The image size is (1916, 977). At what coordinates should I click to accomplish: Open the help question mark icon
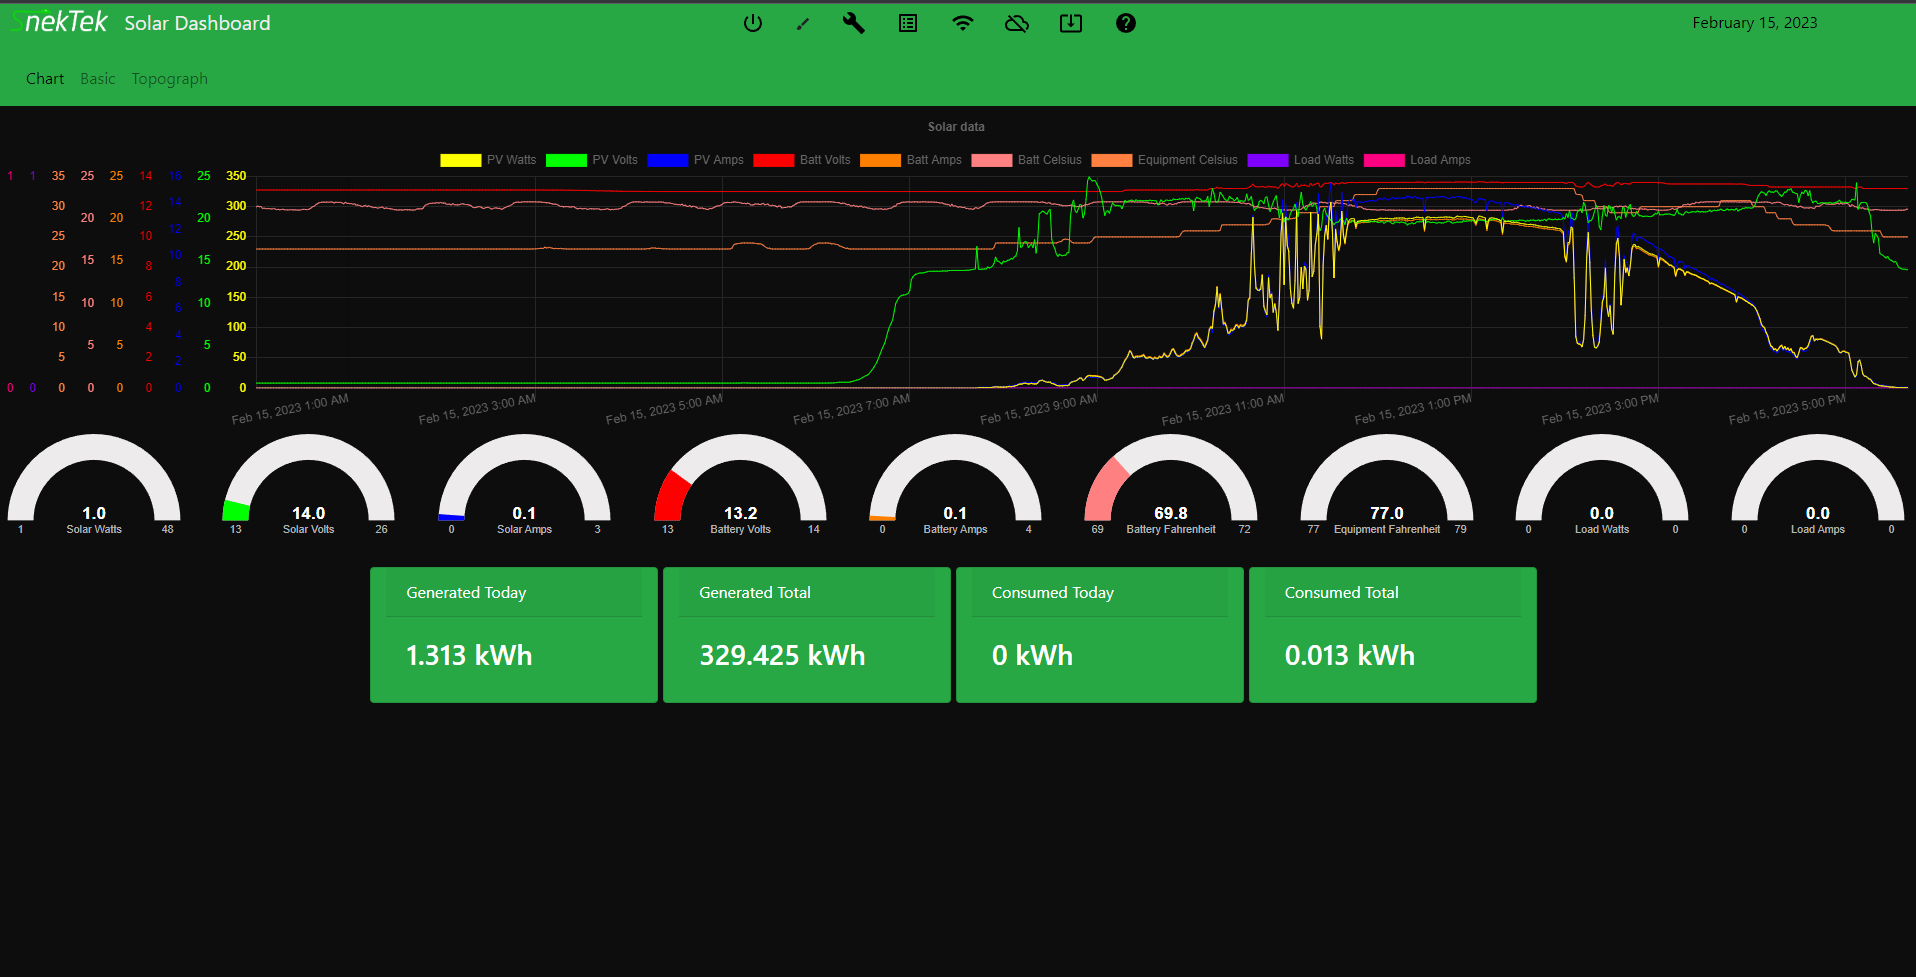click(x=1126, y=23)
